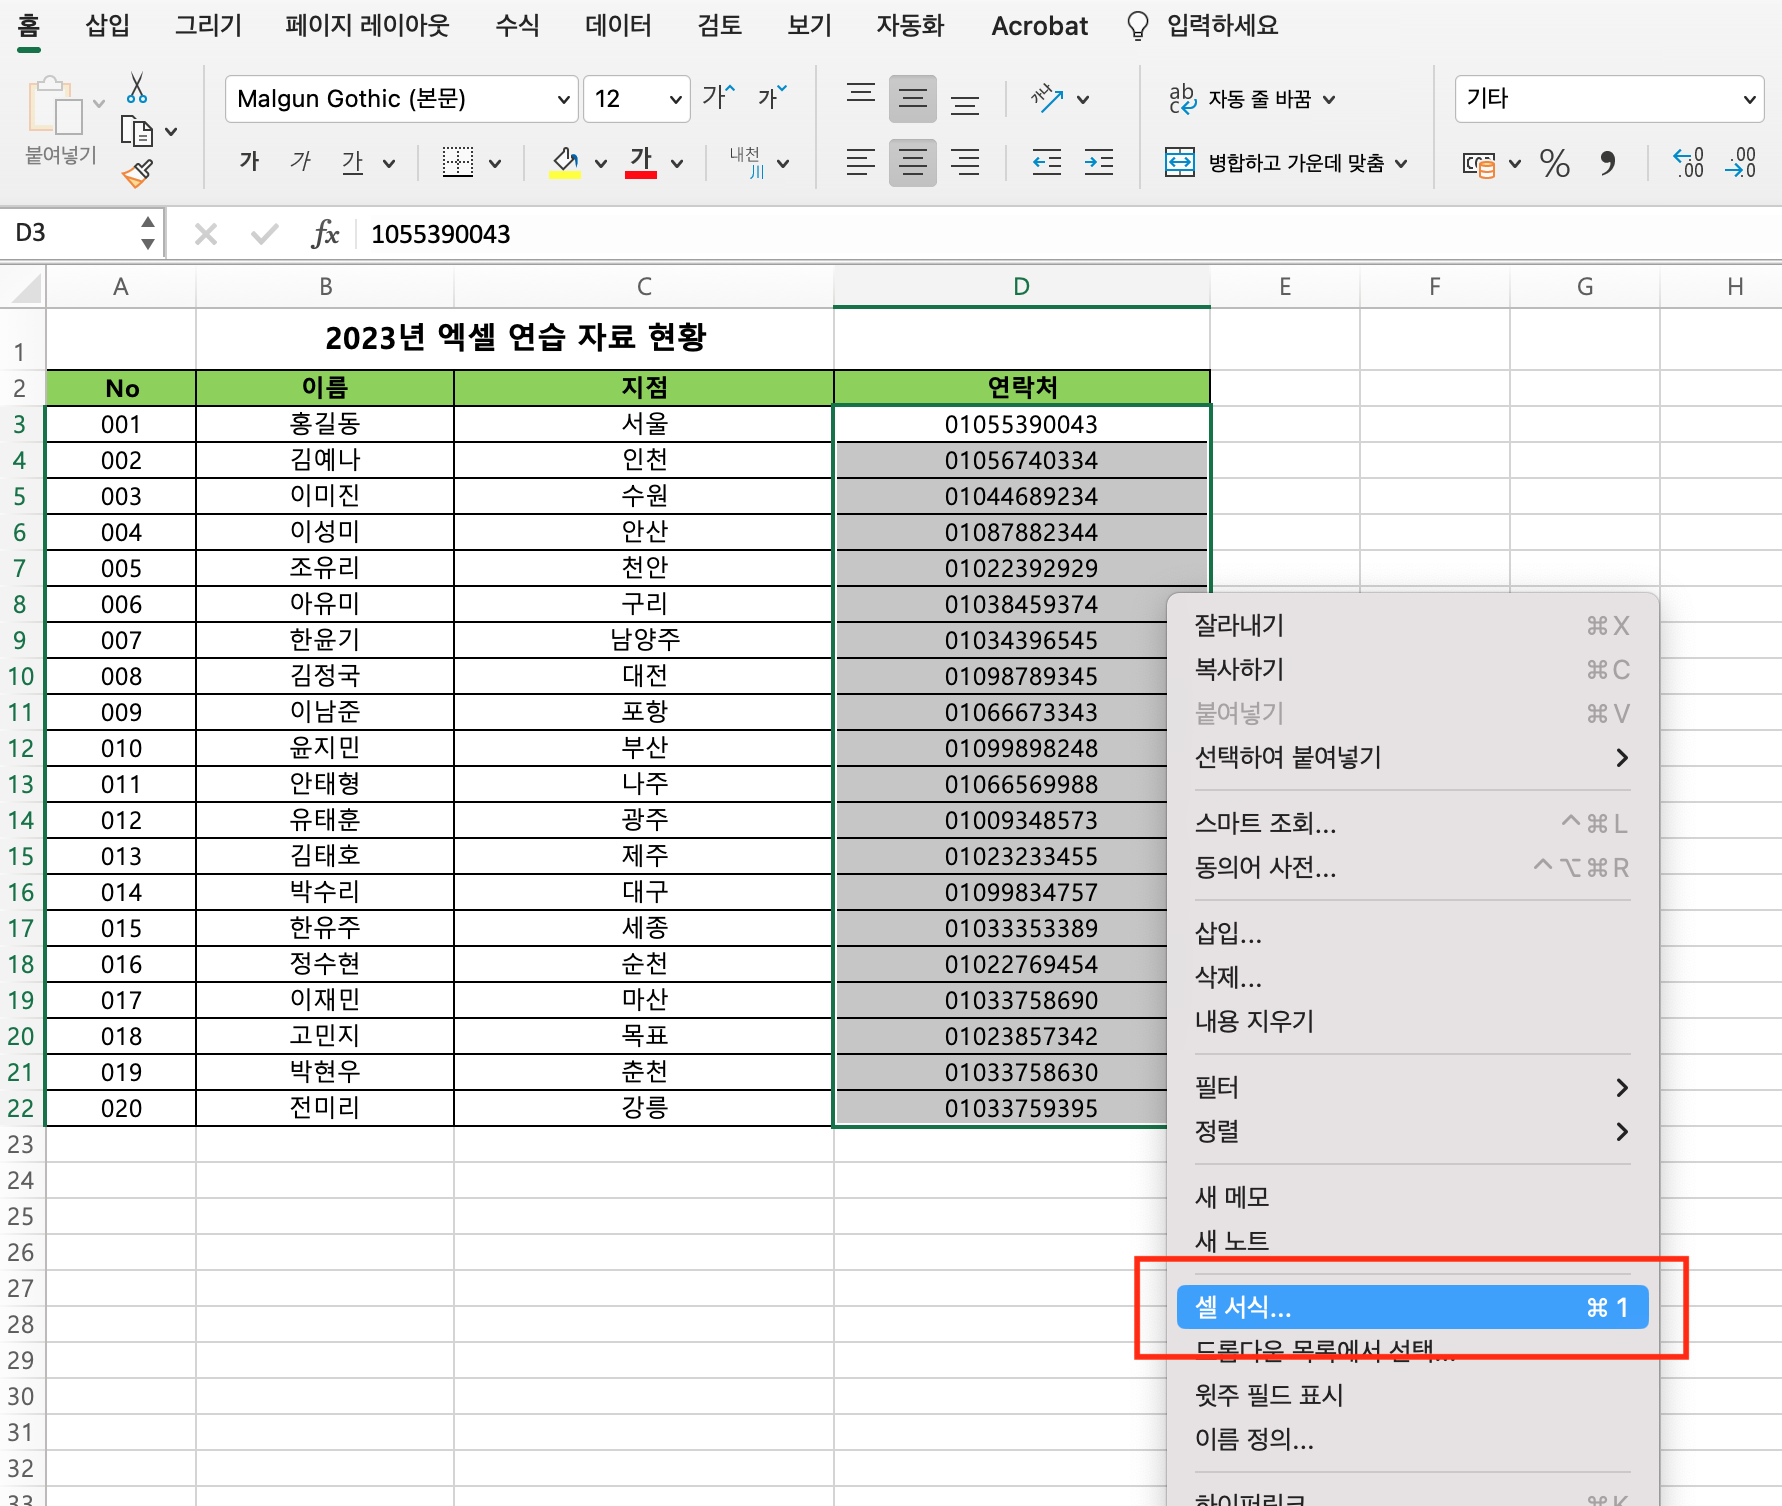Screen dimensions: 1782x1506
Task: Click the cell borders icon
Action: click(458, 162)
